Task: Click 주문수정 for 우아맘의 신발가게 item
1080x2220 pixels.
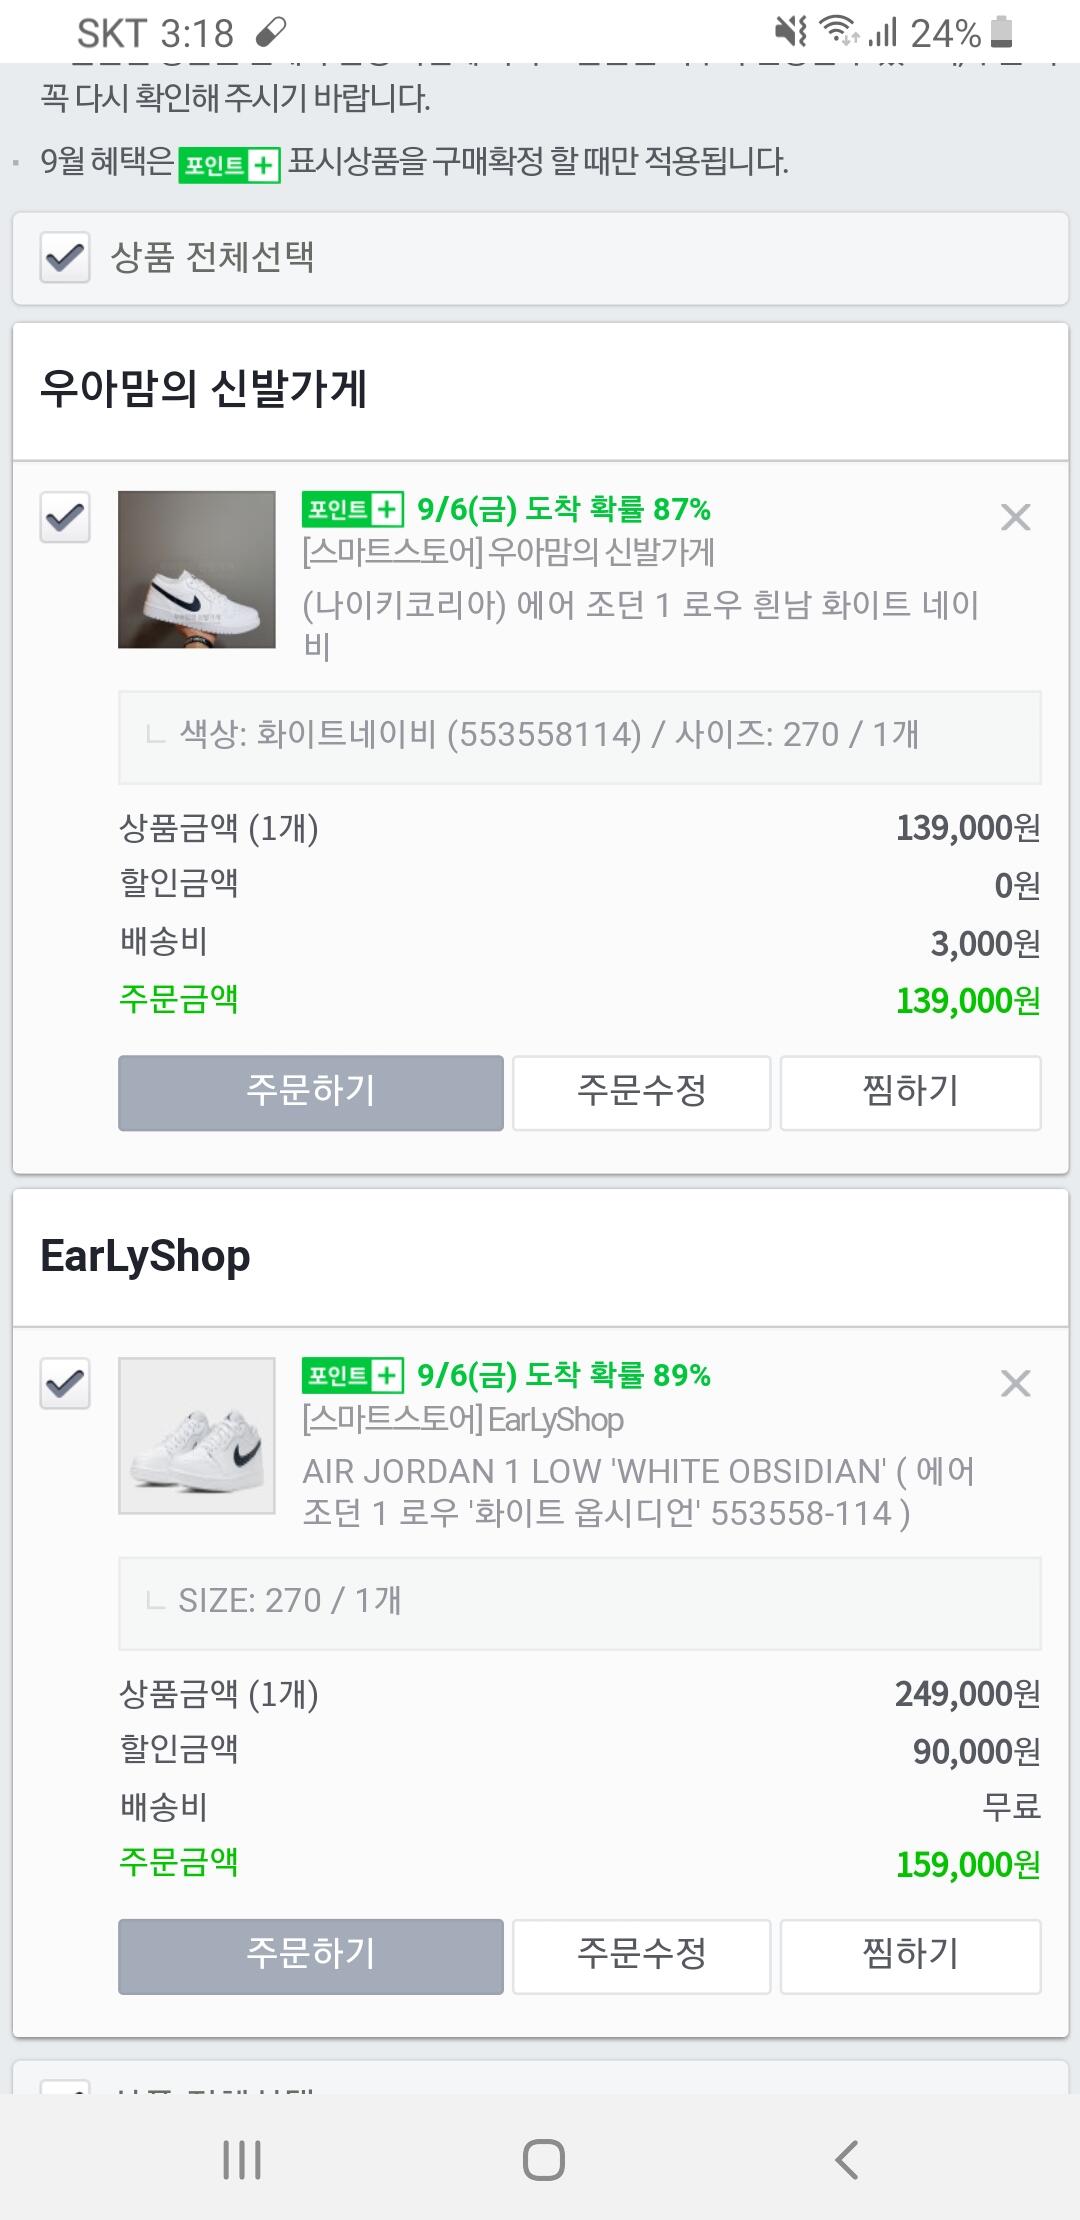Action: pyautogui.click(x=641, y=1092)
